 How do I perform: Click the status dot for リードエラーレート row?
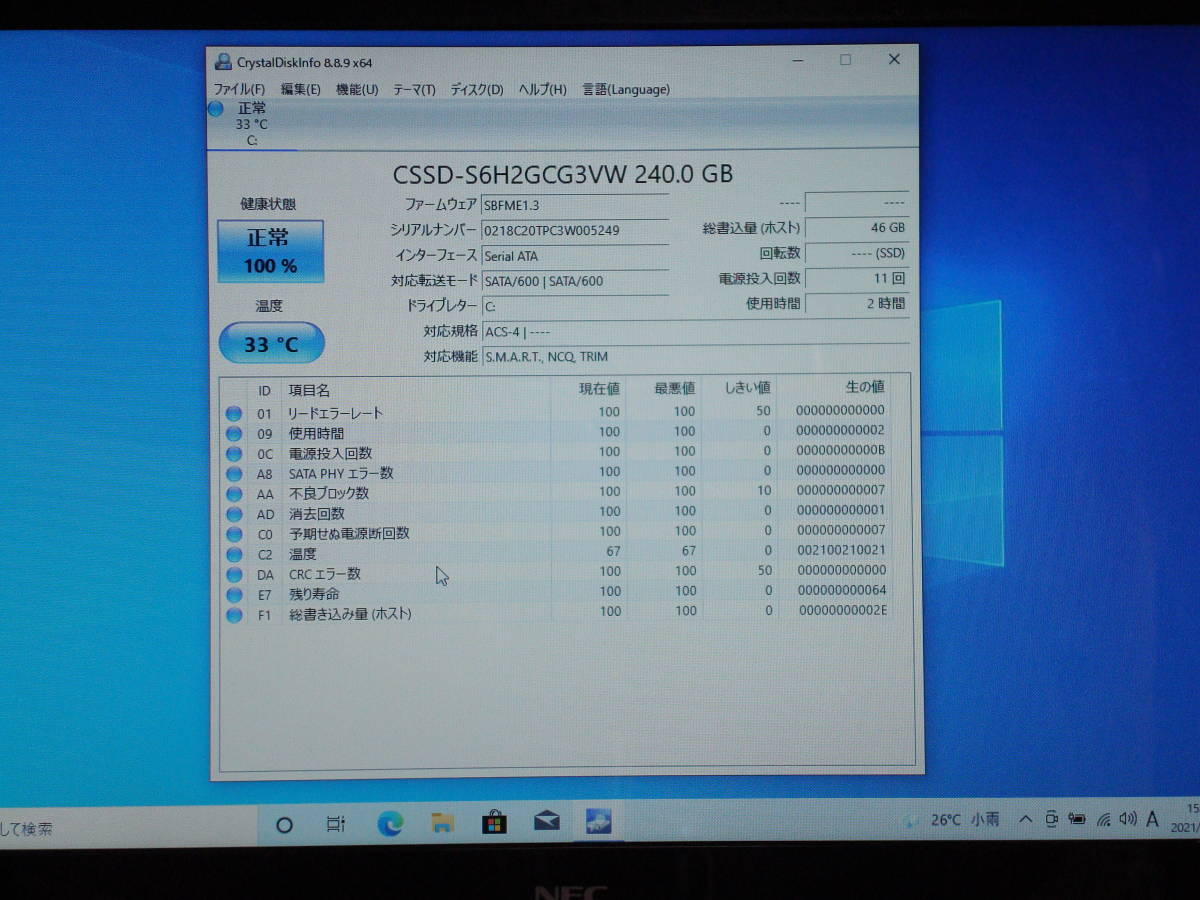click(x=234, y=413)
